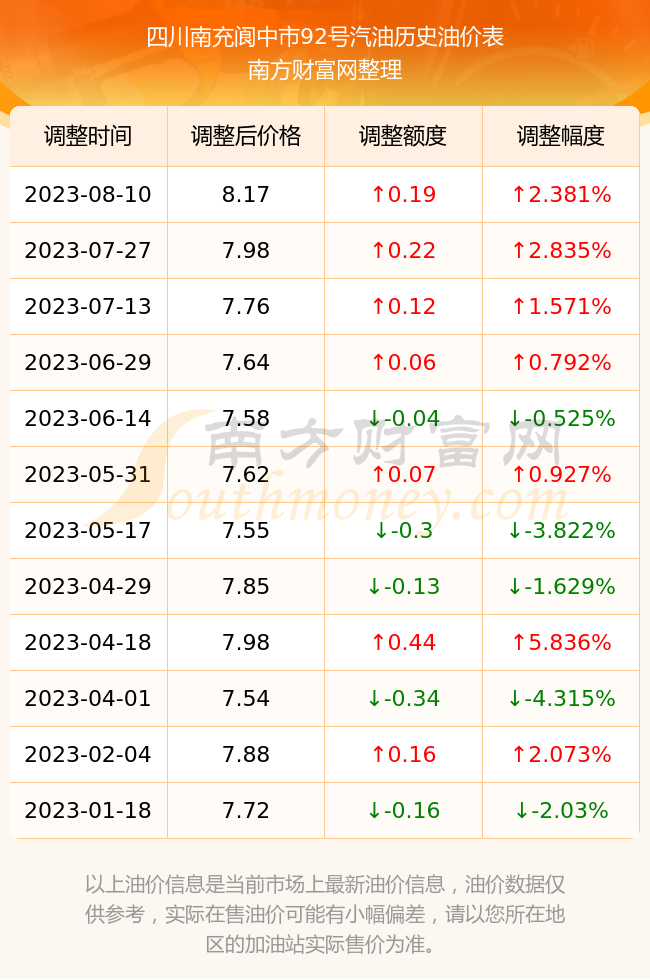Click the 调整时间 column header
The image size is (650, 980).
click(88, 136)
